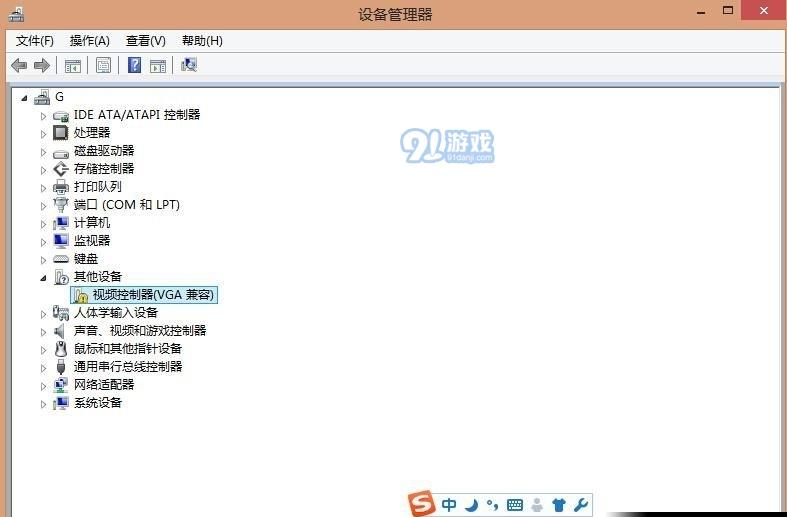Open the 帮助(H) menu

pos(202,41)
